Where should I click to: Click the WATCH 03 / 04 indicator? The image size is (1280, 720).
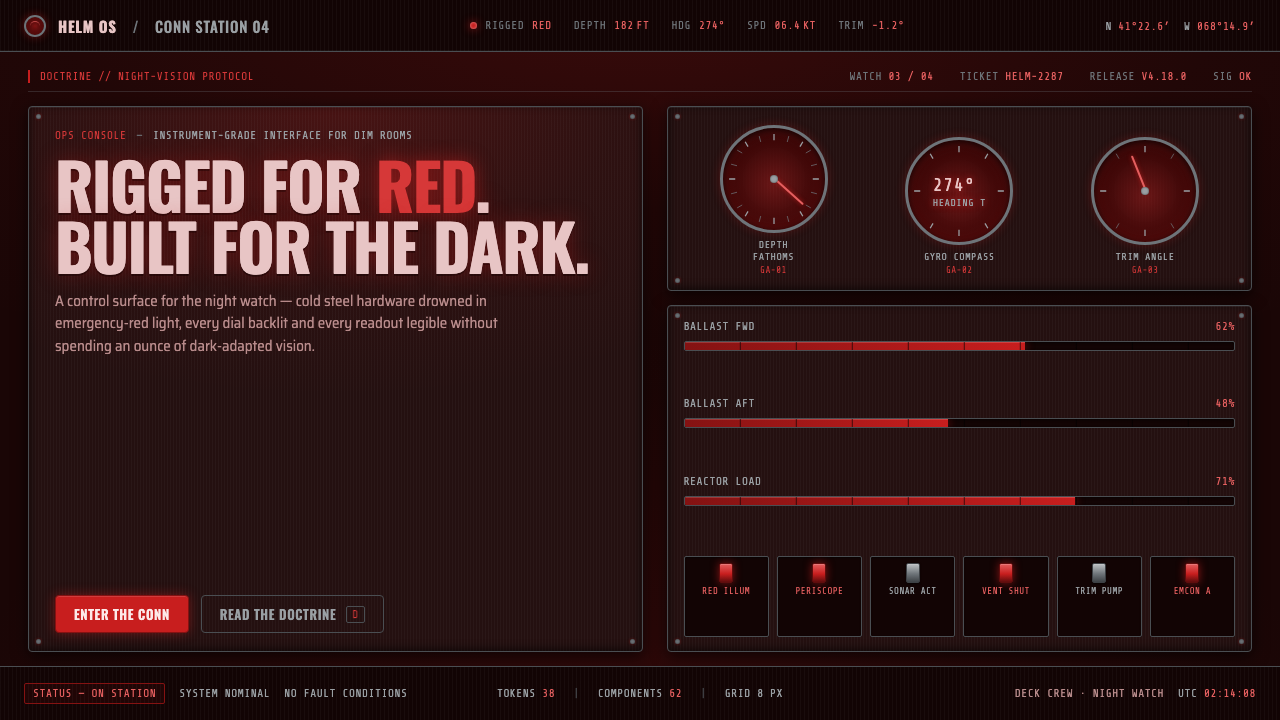[x=891, y=76]
